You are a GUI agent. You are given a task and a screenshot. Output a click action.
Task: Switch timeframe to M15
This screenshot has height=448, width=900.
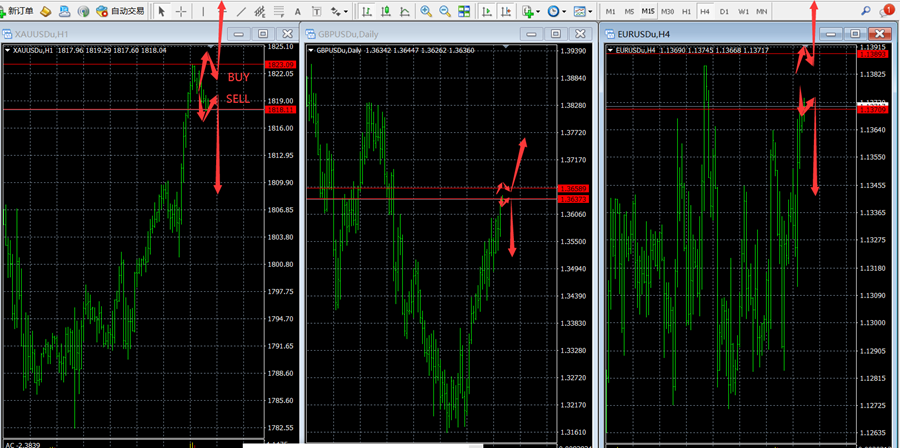point(649,11)
